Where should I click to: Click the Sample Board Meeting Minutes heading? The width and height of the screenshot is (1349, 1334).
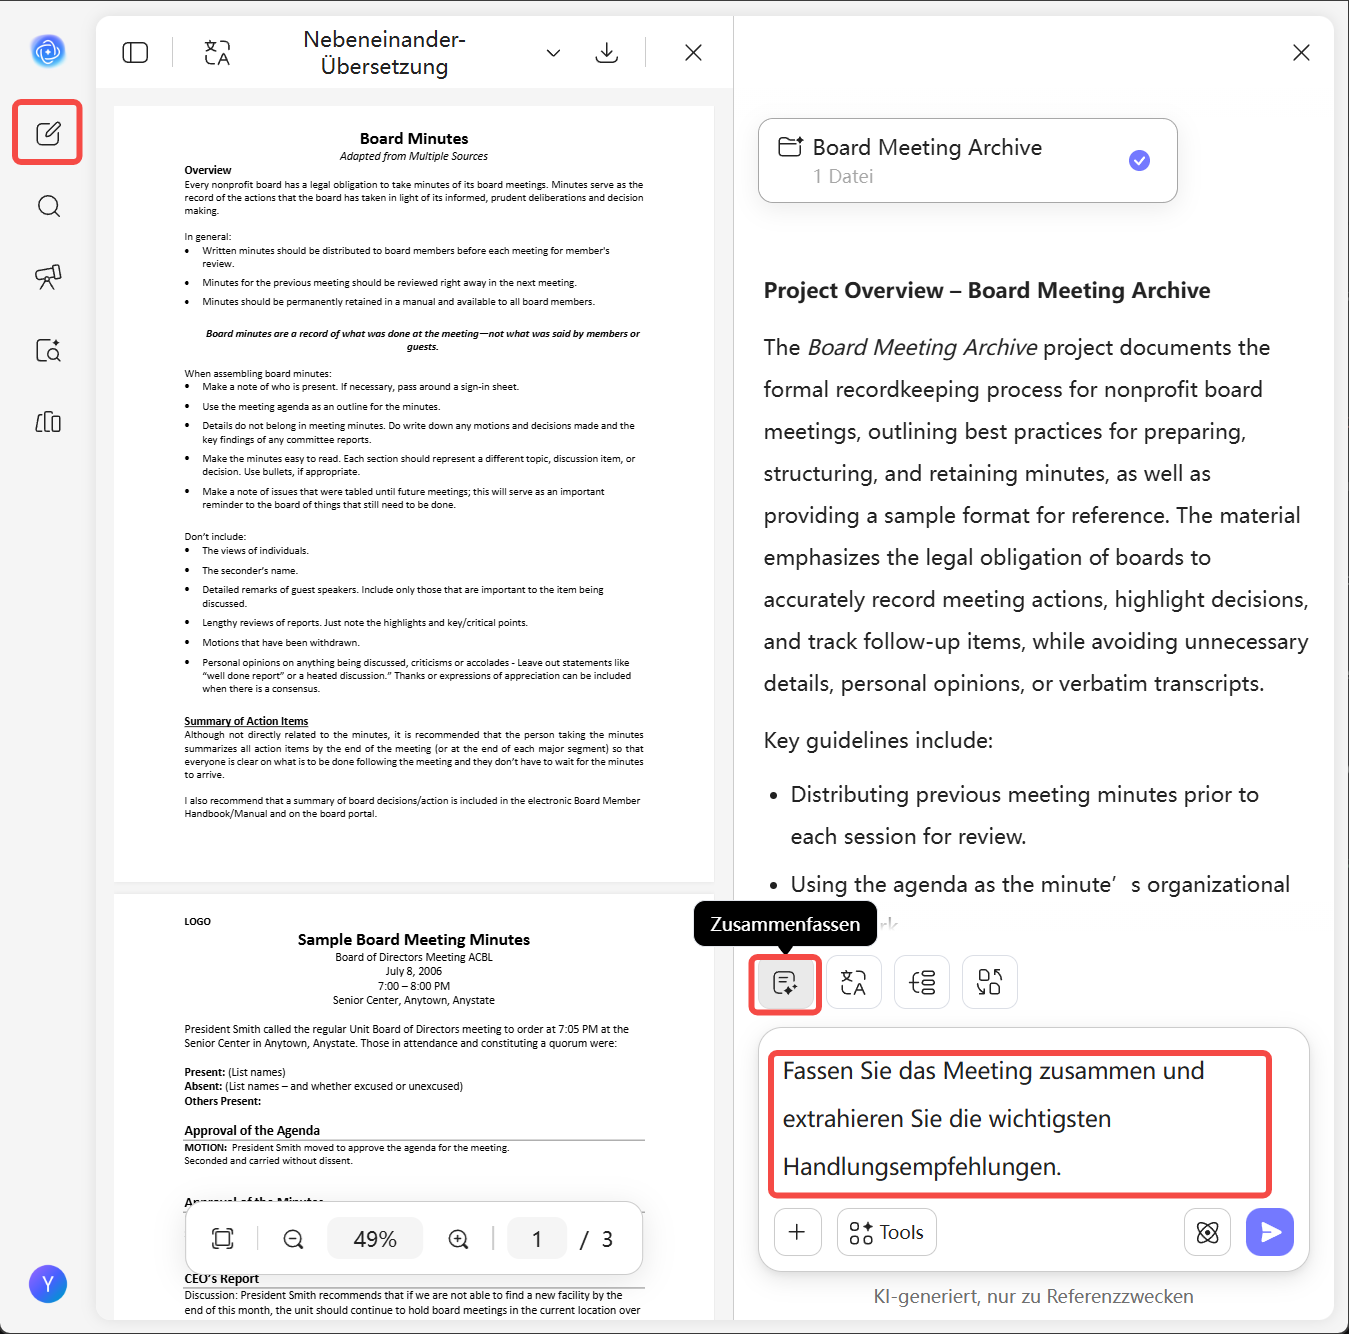pyautogui.click(x=414, y=939)
